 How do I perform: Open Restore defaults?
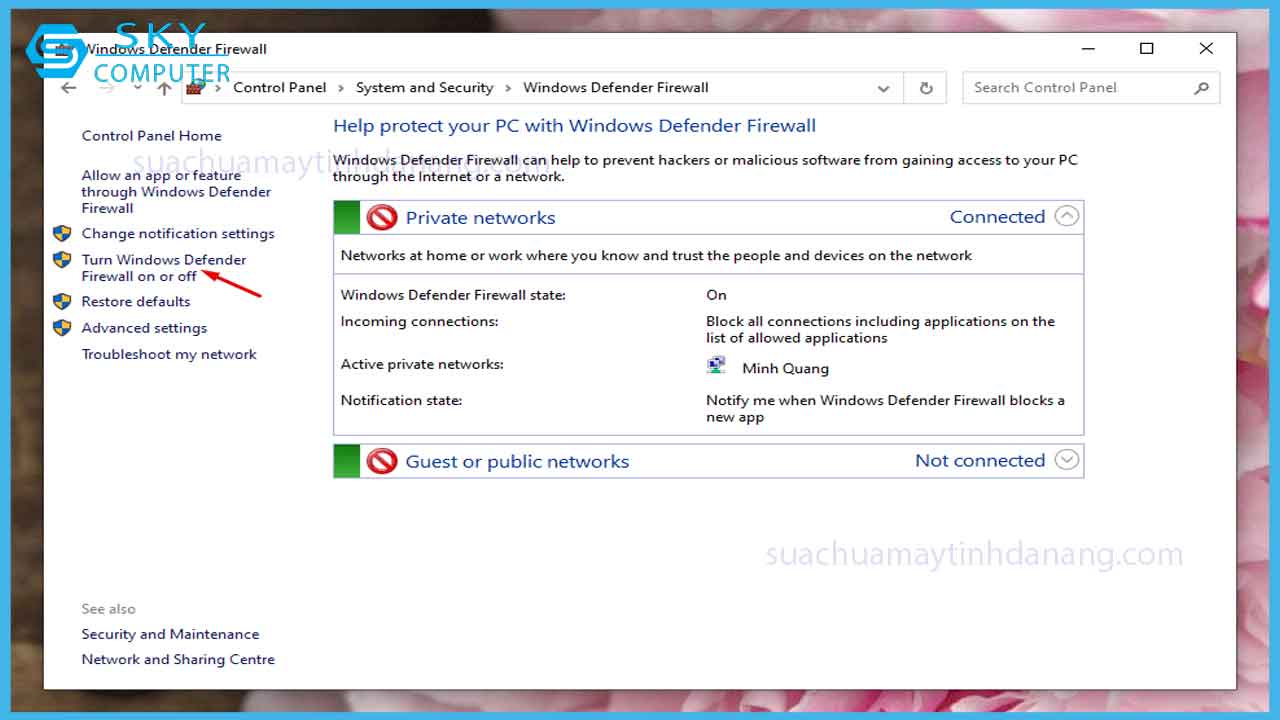tap(136, 301)
